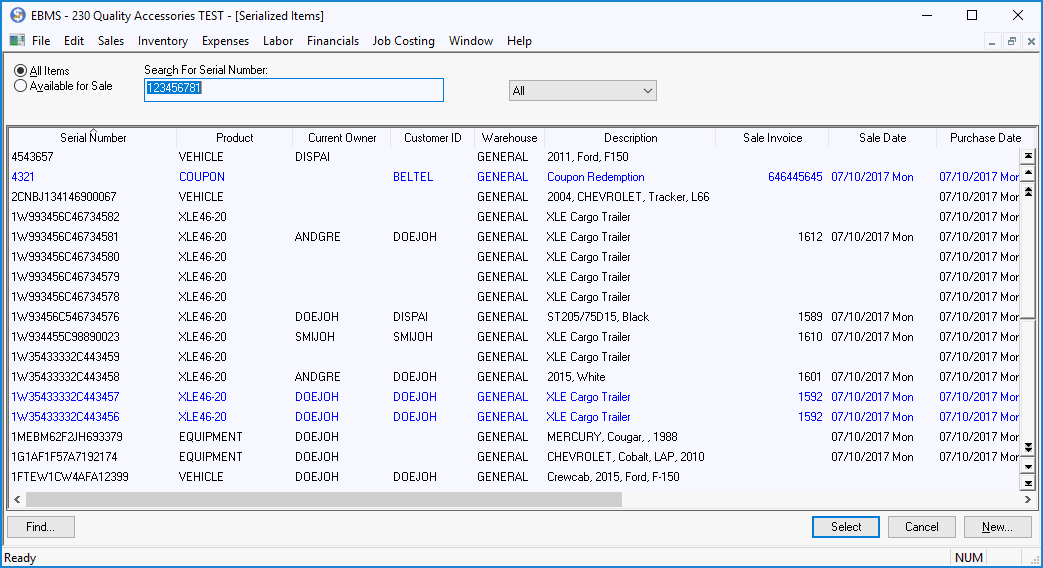Sort by Sale Date column header
This screenshot has height=568, width=1043.
[882, 138]
